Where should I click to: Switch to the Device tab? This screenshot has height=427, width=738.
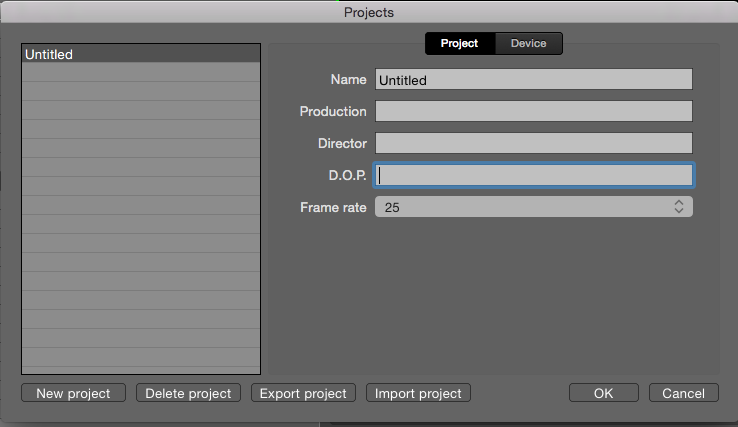[x=528, y=43]
